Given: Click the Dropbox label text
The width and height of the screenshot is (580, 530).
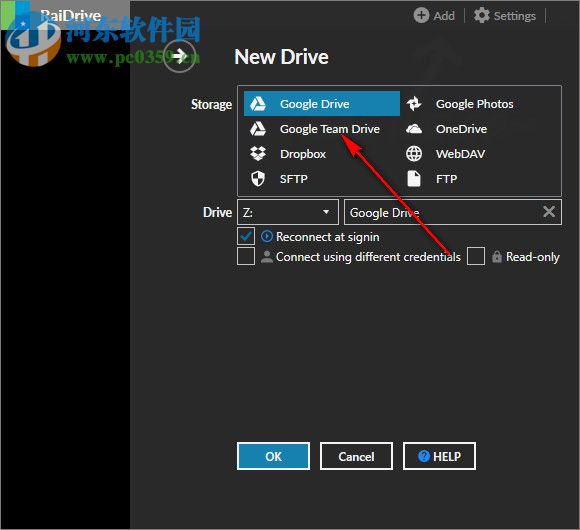Looking at the screenshot, I should (303, 154).
